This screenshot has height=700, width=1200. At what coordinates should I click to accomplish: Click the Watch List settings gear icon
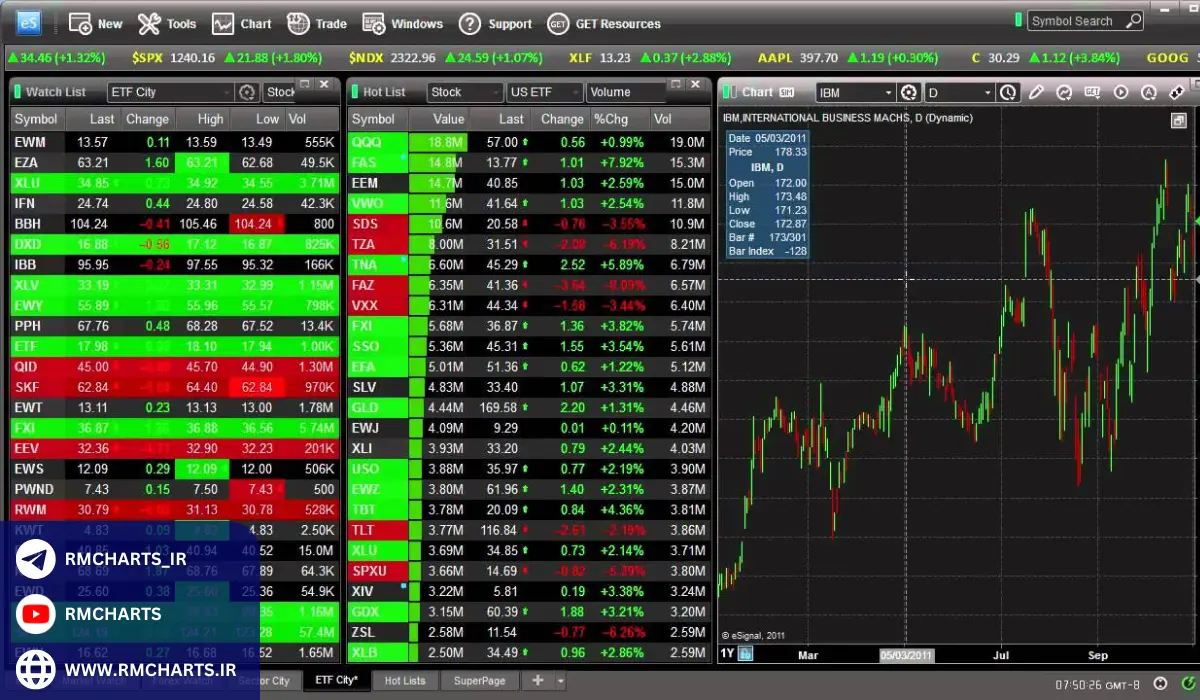click(x=247, y=93)
